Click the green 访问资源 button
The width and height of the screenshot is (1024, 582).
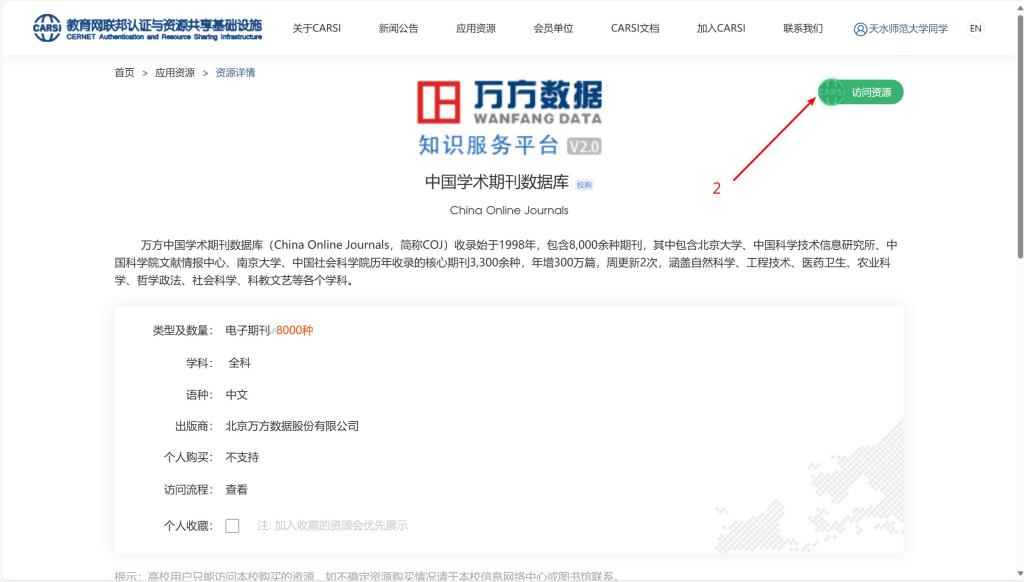[861, 92]
